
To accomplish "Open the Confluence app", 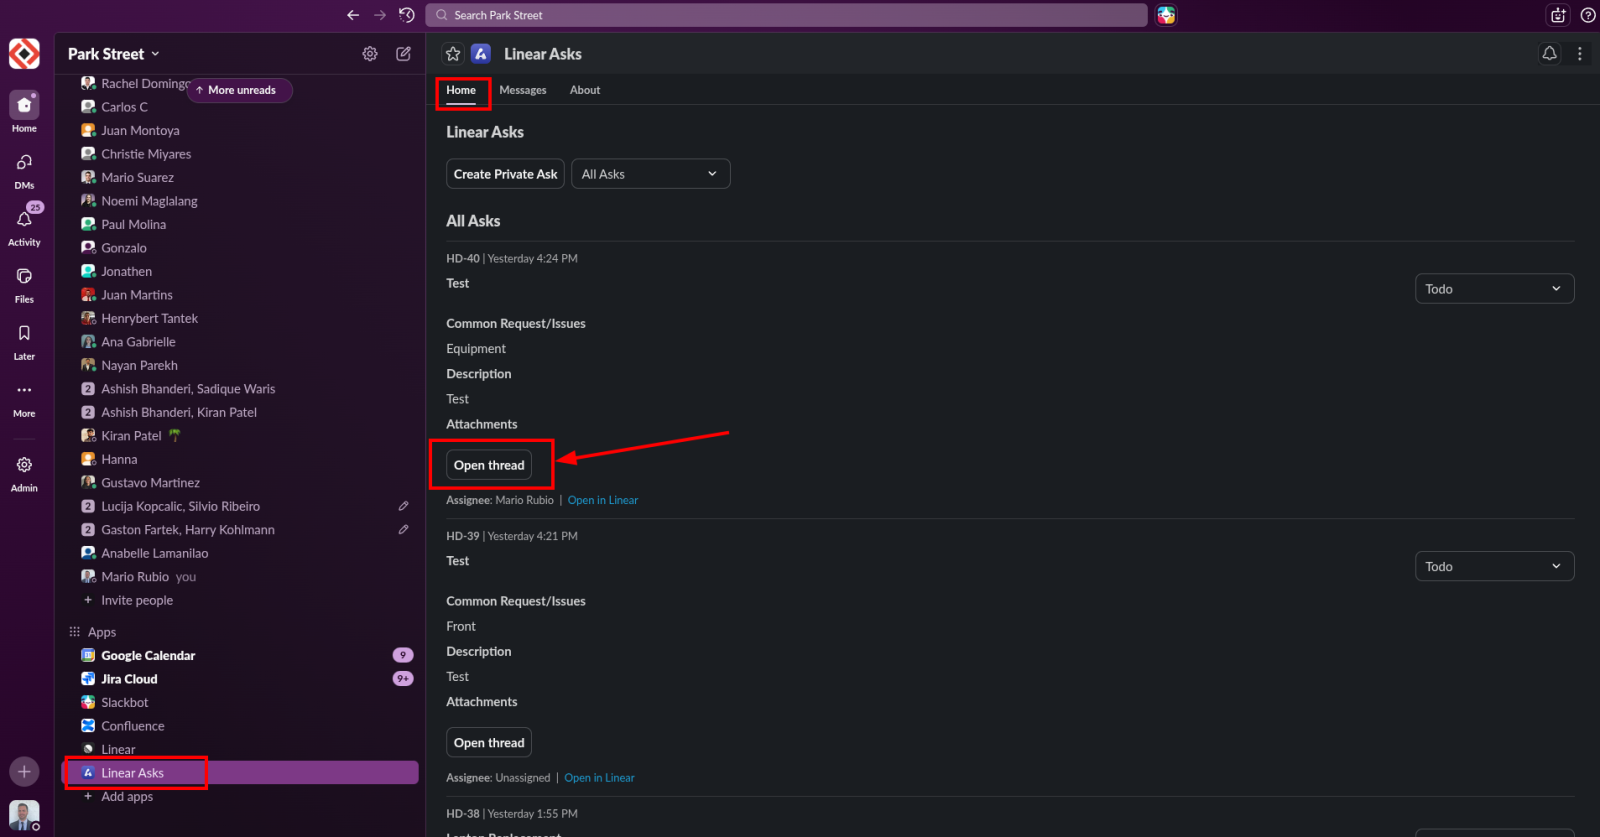I will click(240, 726).
